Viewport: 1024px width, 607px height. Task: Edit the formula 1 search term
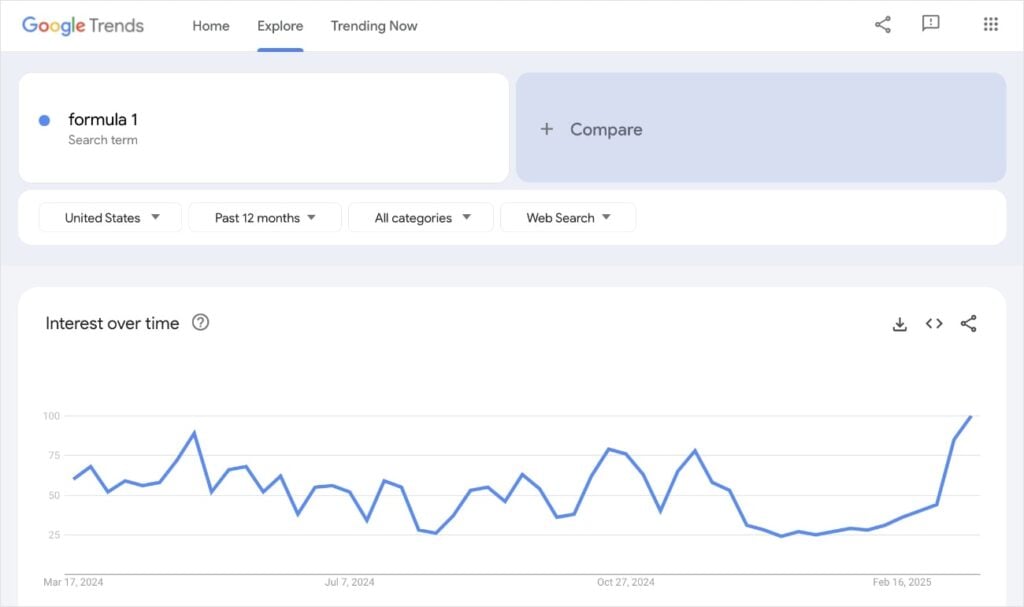tap(104, 119)
